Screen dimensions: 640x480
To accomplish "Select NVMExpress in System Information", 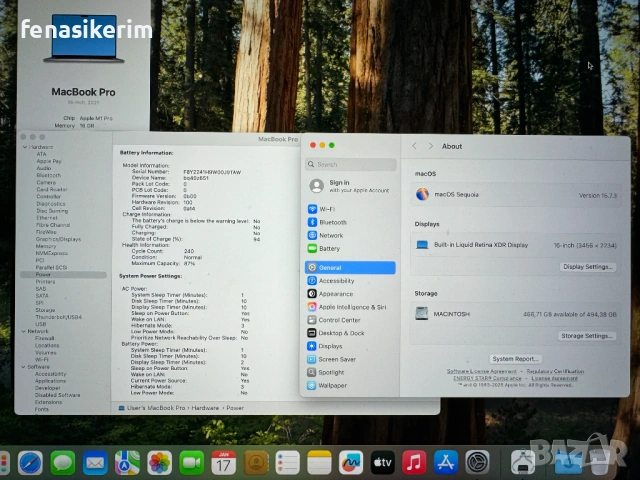I will point(51,253).
